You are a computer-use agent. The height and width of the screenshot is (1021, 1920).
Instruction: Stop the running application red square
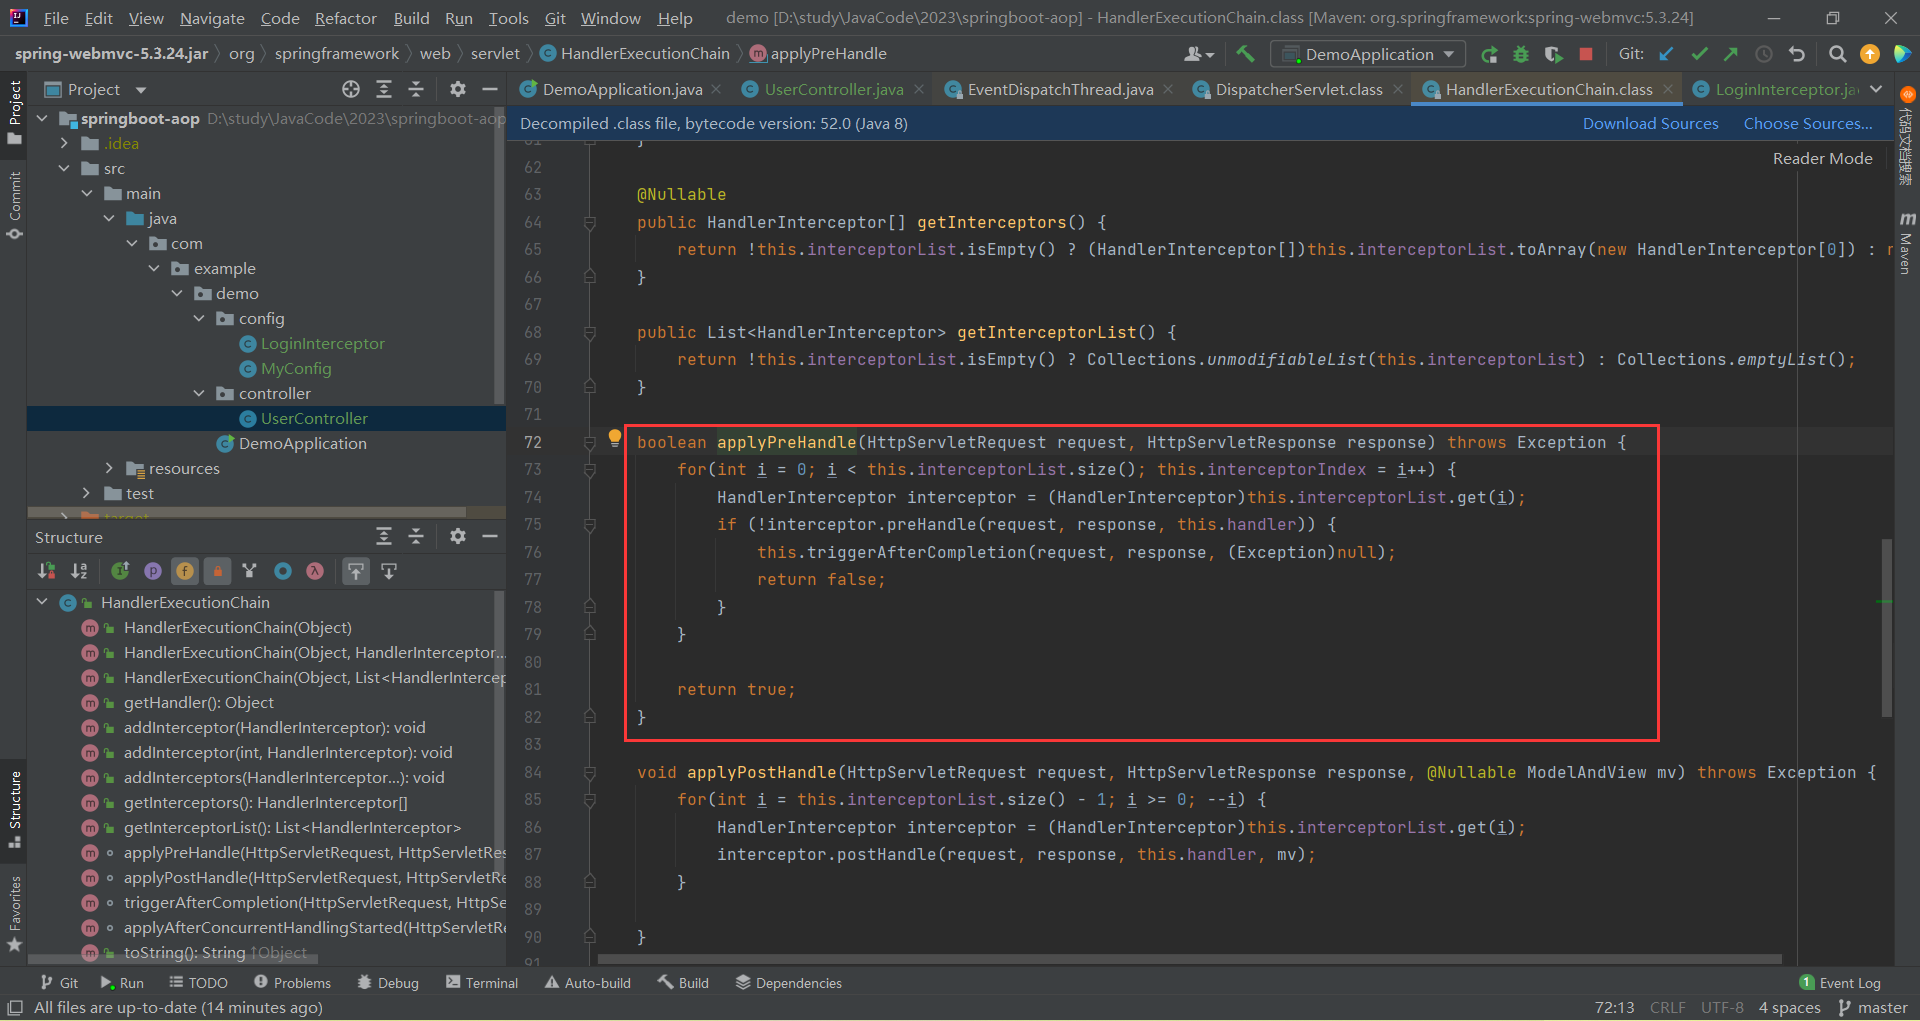[x=1585, y=54]
